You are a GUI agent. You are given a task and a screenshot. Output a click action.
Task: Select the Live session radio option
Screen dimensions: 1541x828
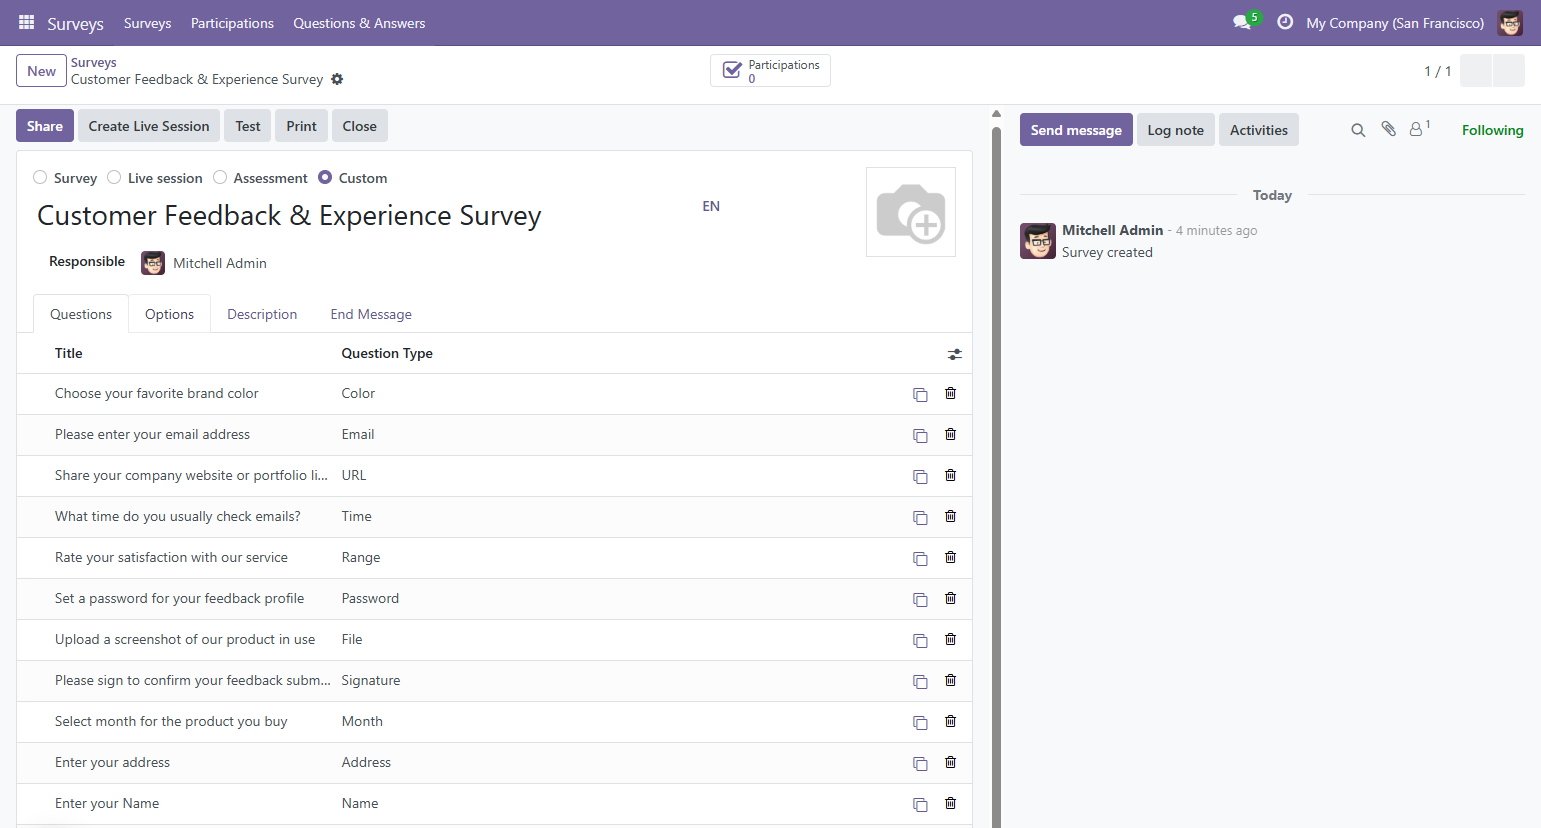[x=114, y=177]
